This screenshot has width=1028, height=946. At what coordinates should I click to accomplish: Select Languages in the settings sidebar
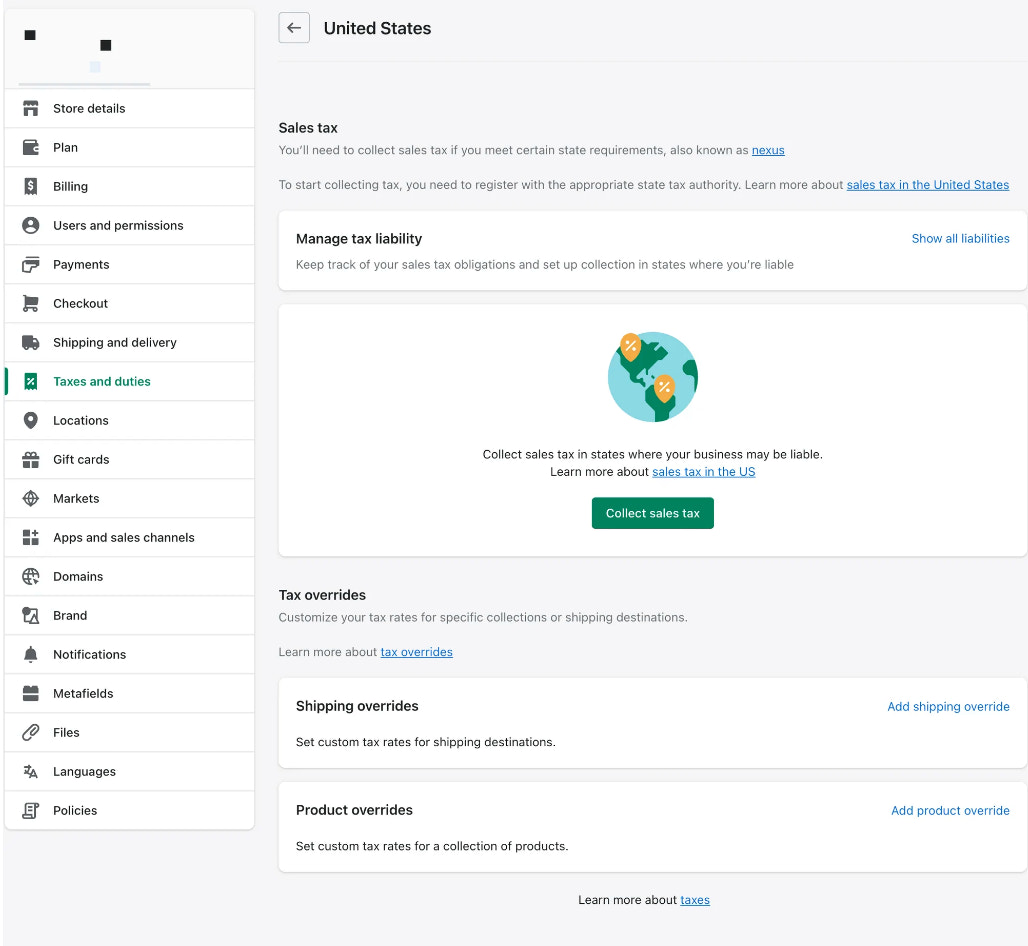84,771
